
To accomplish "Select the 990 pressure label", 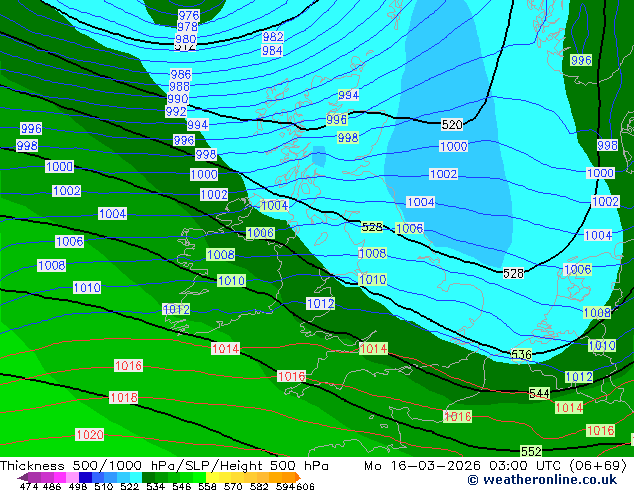I will click(x=178, y=99).
